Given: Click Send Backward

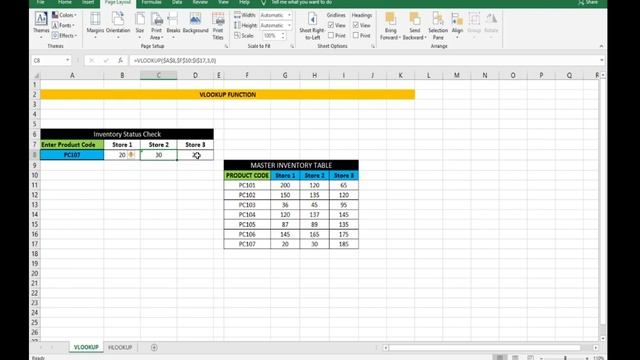Looking at the screenshot, I should [414, 25].
